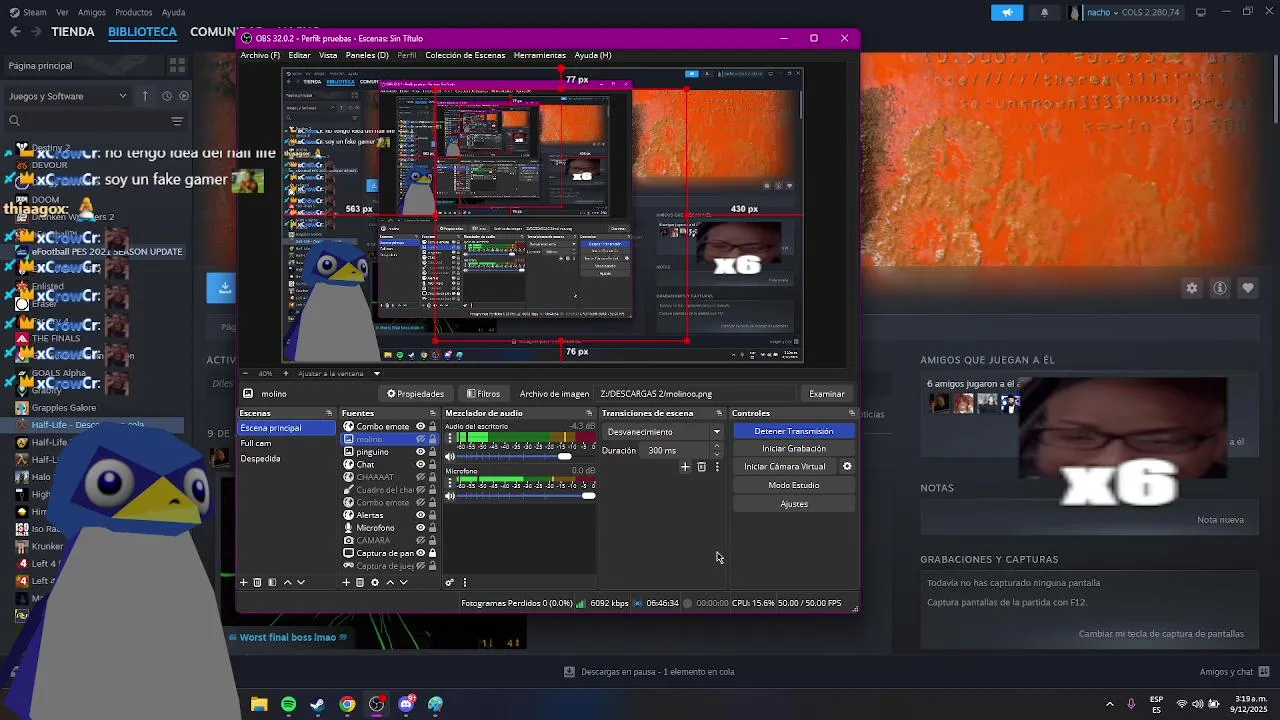Open Discord from the taskbar
The image size is (1280, 720).
click(406, 705)
